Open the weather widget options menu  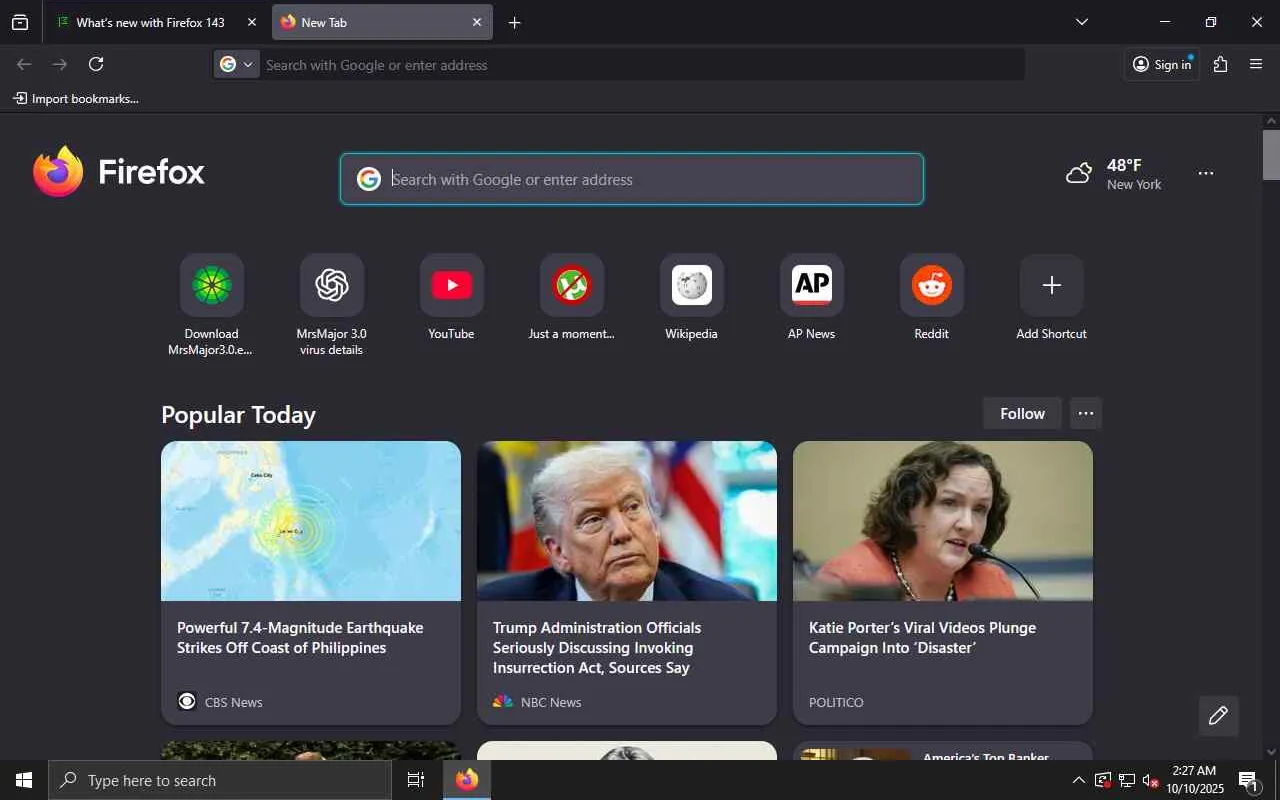1206,174
